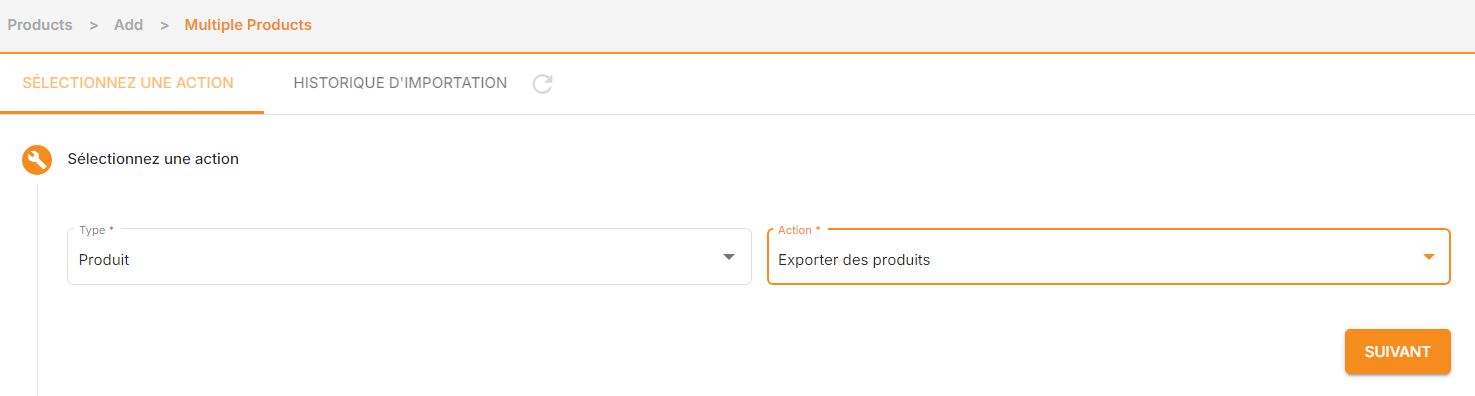The height and width of the screenshot is (396, 1475).
Task: Open the Type field showing Produit
Action: [x=409, y=257]
